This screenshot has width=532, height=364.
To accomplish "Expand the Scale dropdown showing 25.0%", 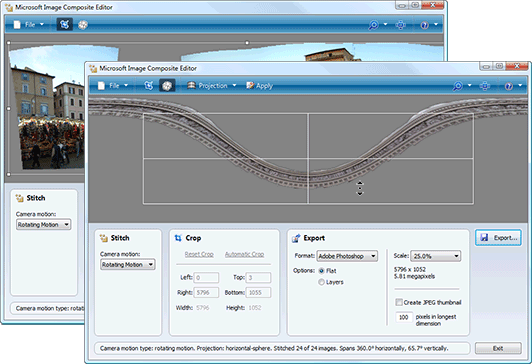I will [x=436, y=256].
